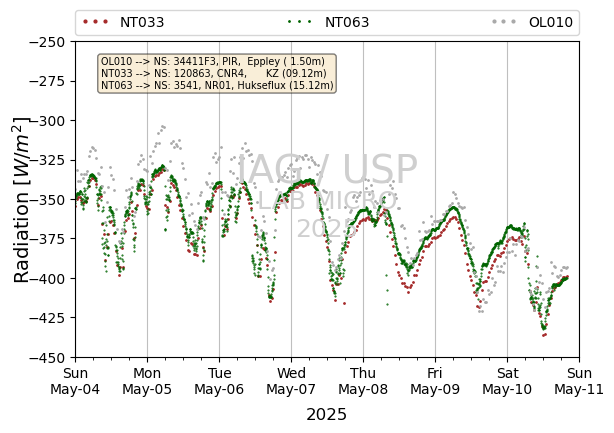Click the −350 y-axis tick label
614x433 pixels.
pos(47,200)
